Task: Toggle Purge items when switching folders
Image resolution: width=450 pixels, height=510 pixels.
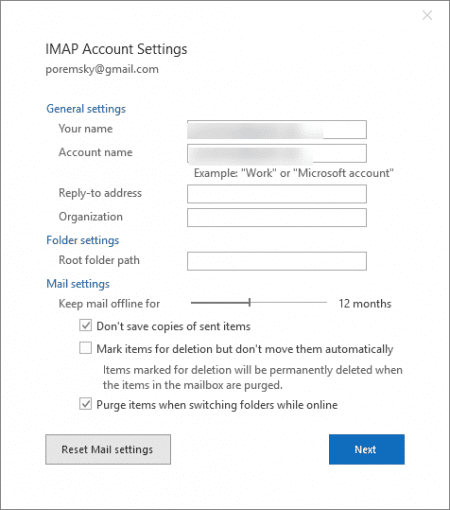Action: click(x=86, y=404)
